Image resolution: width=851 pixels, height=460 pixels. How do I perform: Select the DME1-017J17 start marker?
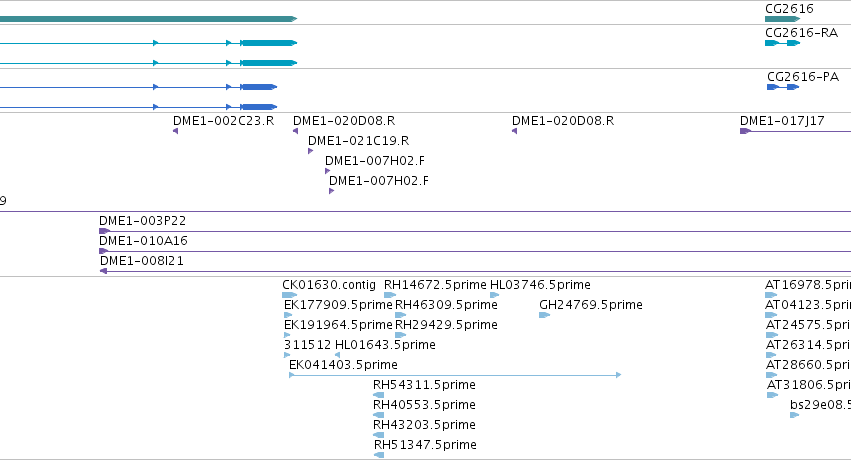coord(745,131)
